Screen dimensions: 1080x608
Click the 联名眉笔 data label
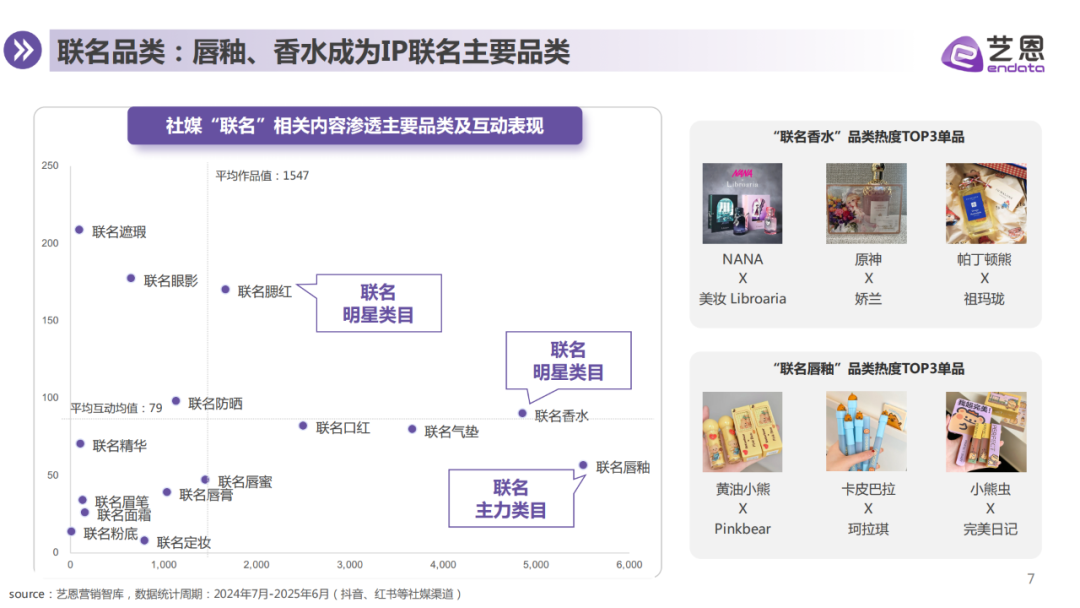[122, 501]
